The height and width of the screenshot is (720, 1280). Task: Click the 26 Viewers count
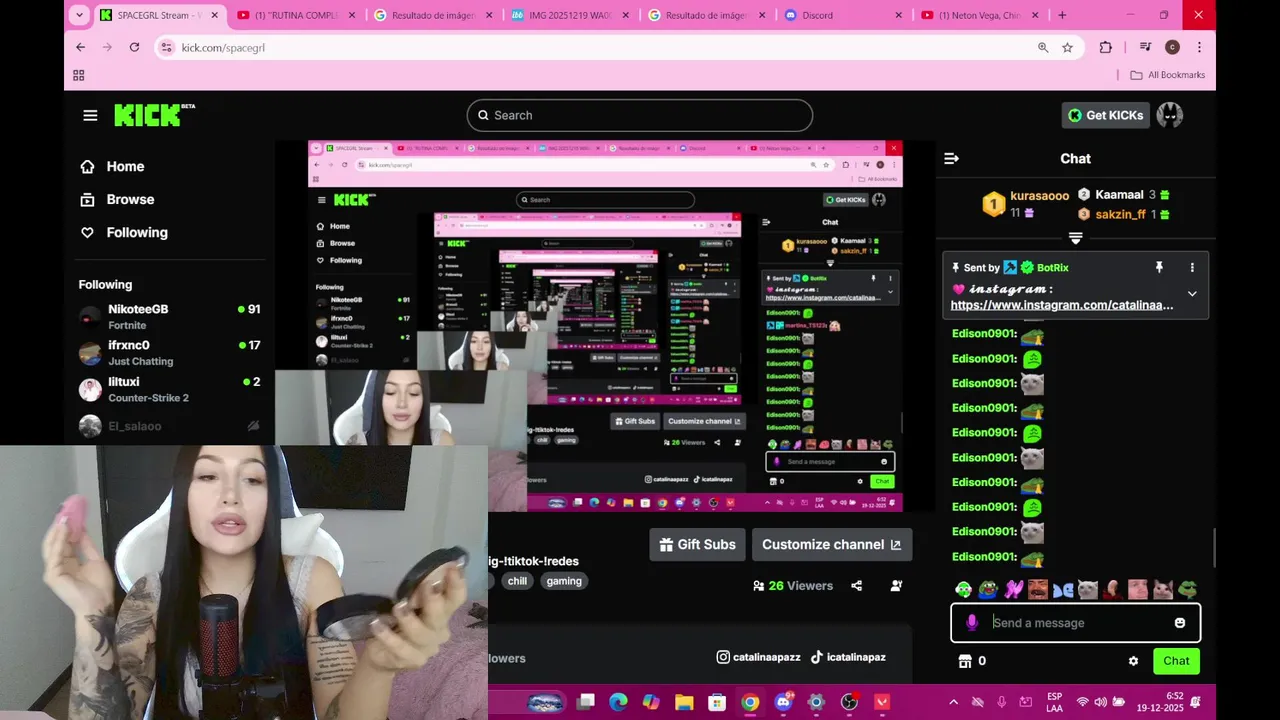(793, 586)
